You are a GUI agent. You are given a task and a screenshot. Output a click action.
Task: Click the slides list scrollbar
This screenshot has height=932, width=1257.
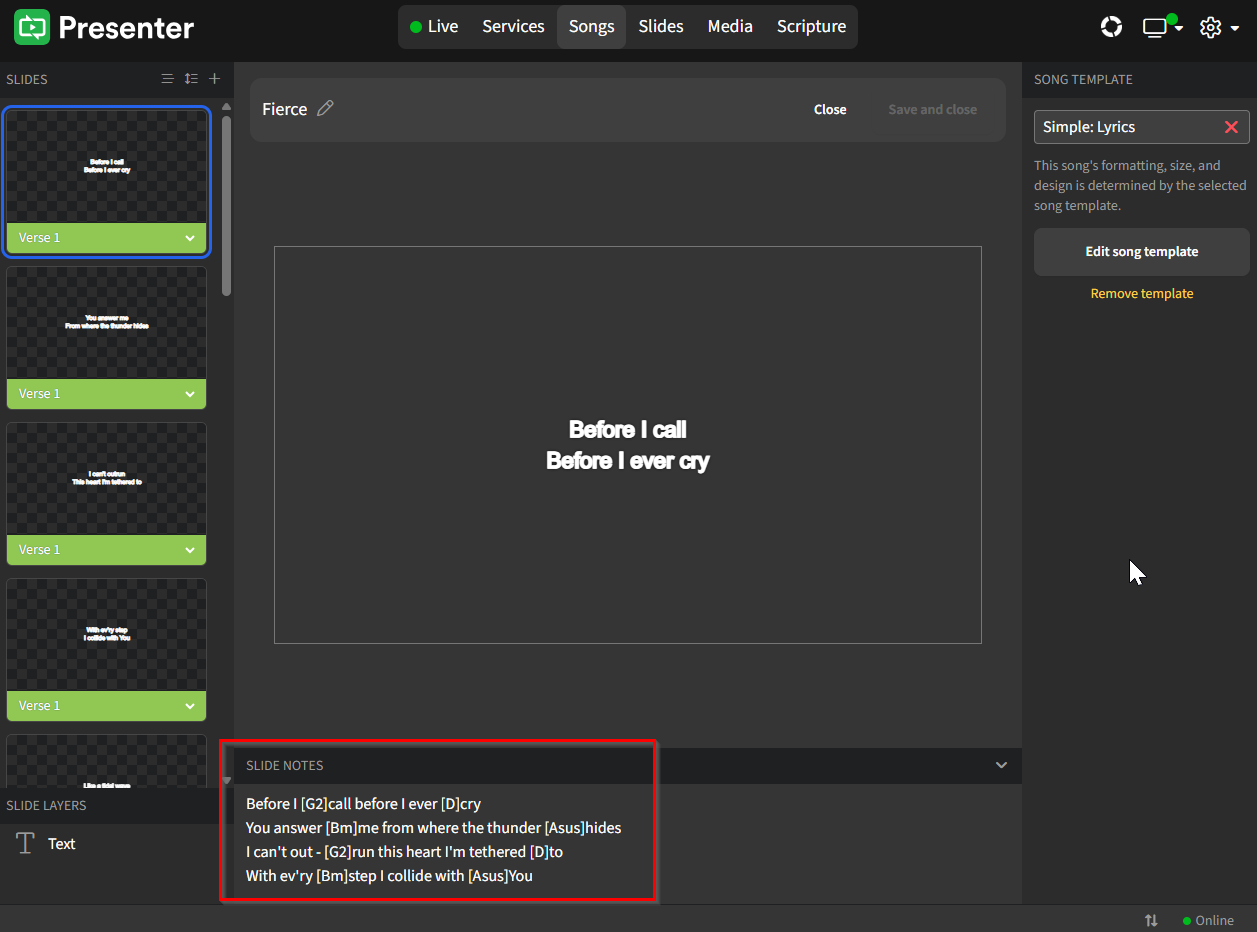point(226,206)
